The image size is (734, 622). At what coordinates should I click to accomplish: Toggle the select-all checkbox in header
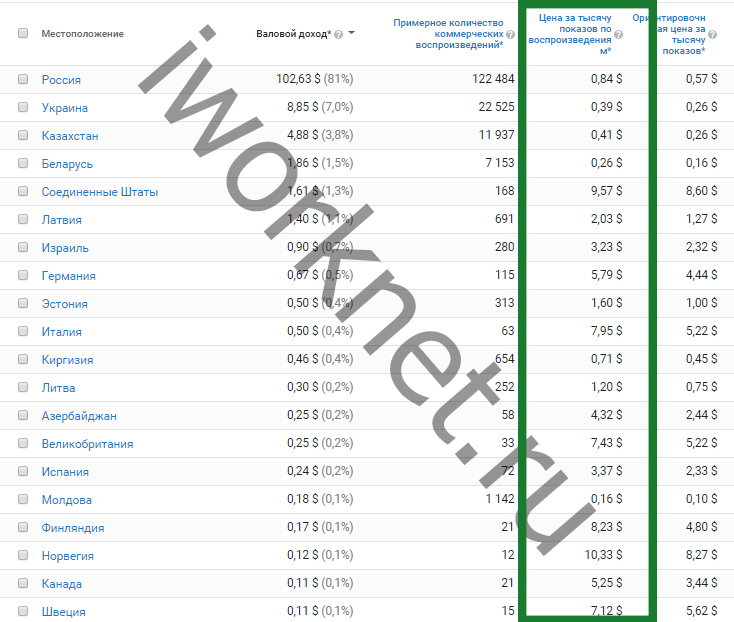[23, 33]
